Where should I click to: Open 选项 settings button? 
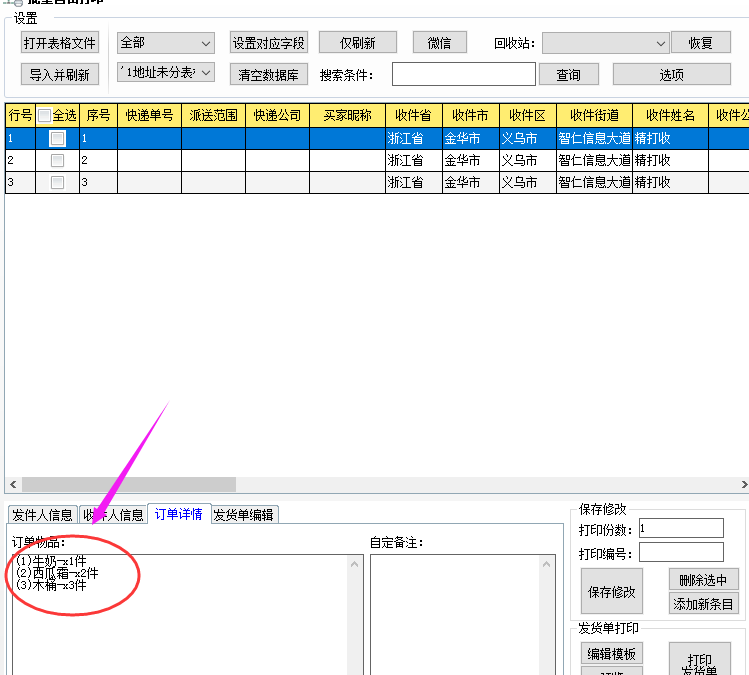click(671, 74)
